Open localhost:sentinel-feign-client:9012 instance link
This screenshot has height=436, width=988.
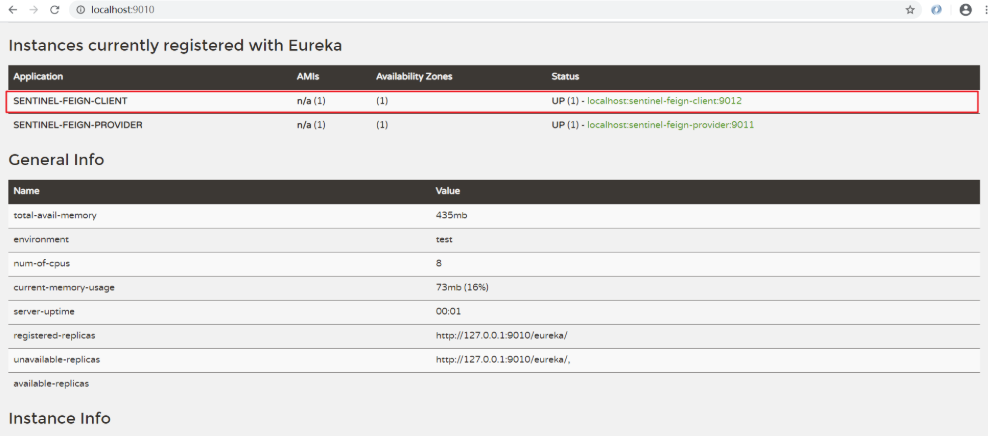[x=664, y=101]
